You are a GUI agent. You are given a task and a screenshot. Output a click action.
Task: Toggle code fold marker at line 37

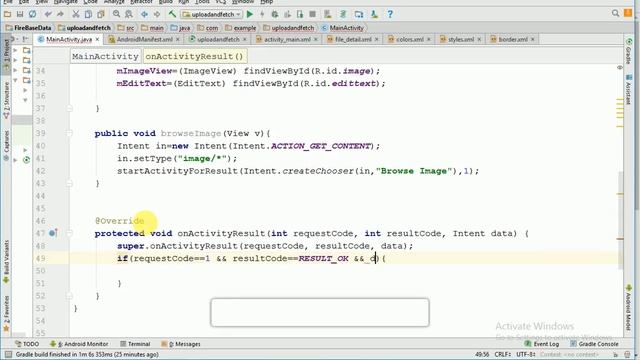(x=69, y=108)
